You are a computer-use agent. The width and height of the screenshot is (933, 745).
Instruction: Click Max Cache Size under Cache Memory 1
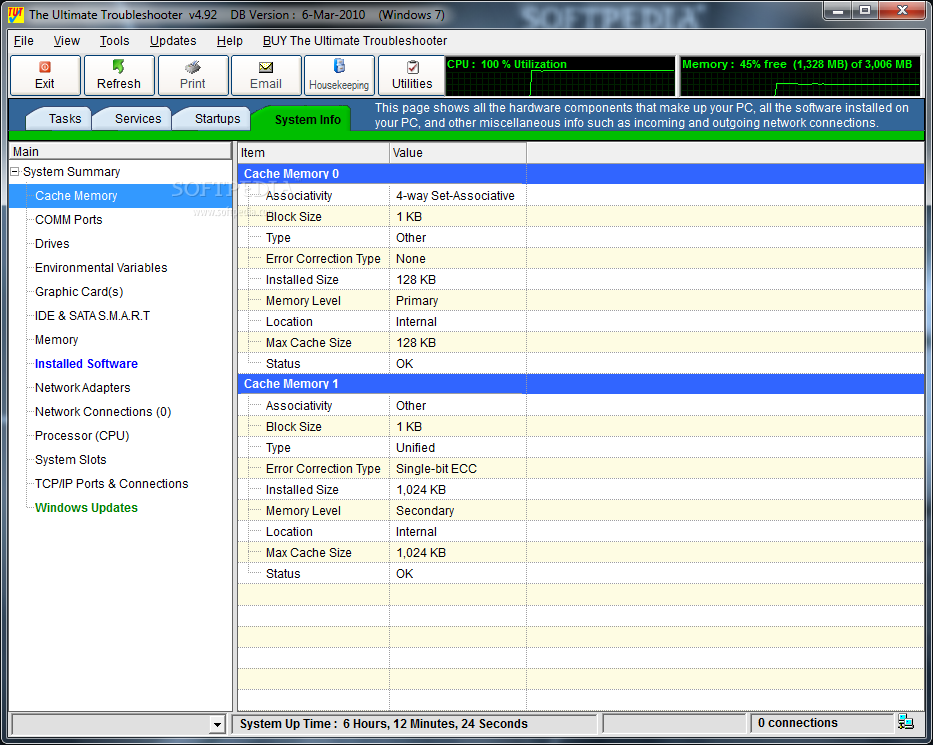click(x=309, y=553)
